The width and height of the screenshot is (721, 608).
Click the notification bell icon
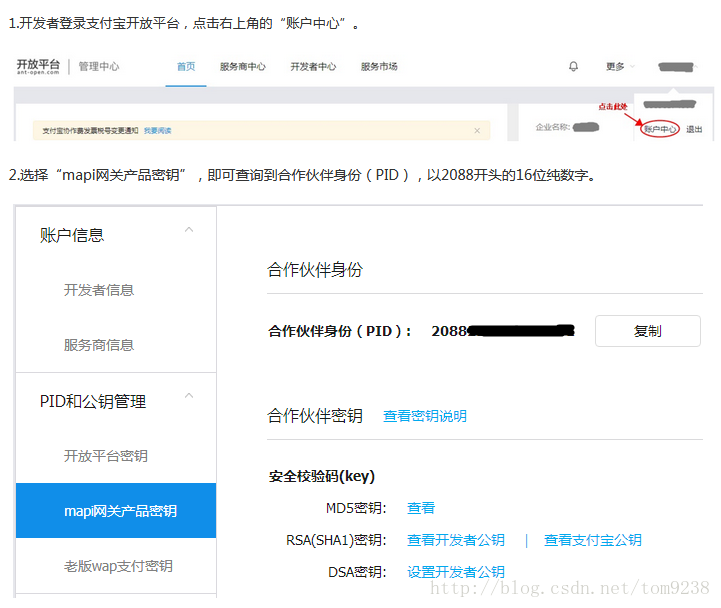[x=573, y=67]
